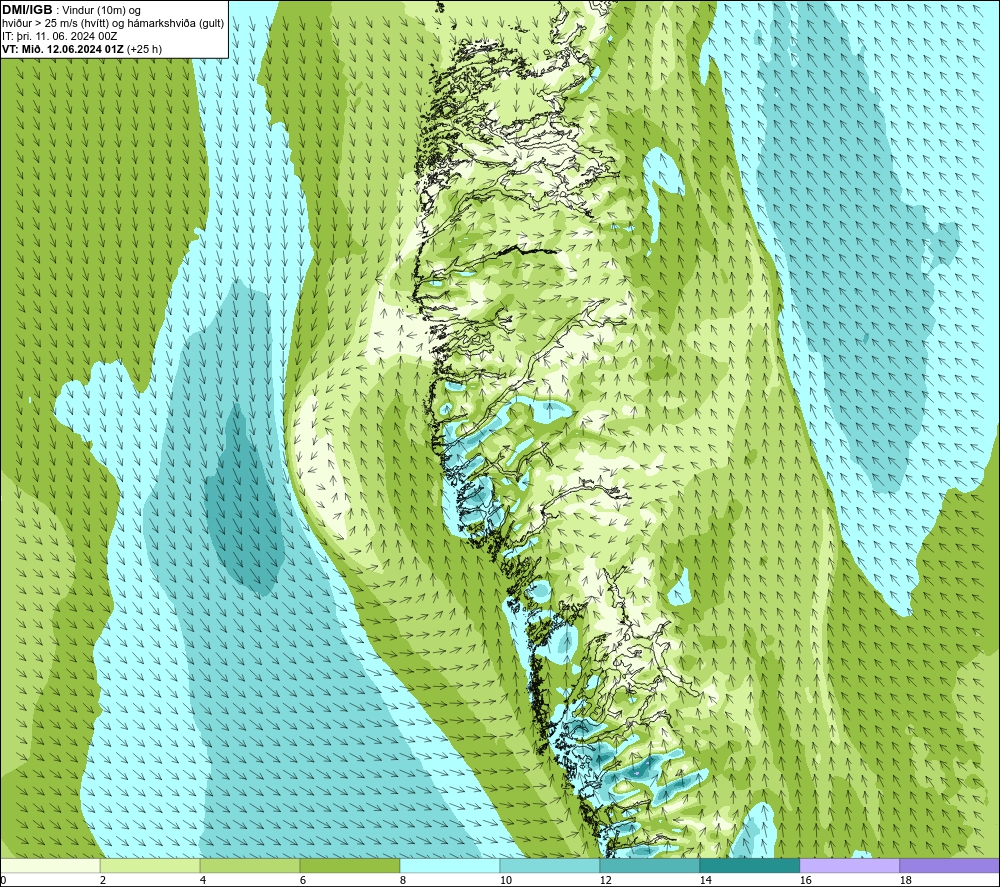Select the medium green 4–6 m/s legend swatch
1000x887 pixels.
[250, 865]
